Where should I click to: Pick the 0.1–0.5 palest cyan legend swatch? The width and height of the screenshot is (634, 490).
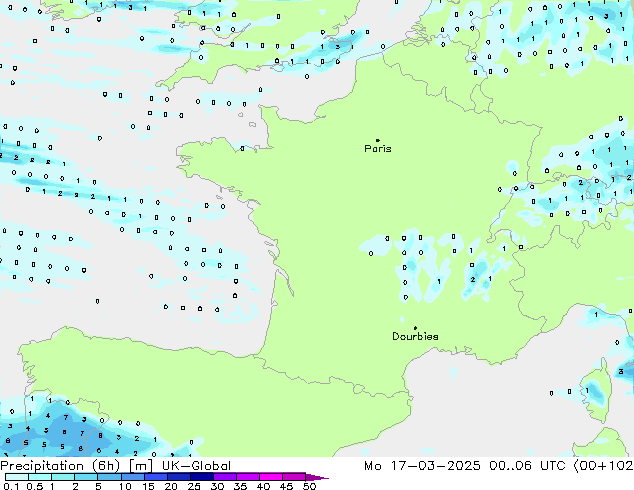click(x=17, y=477)
